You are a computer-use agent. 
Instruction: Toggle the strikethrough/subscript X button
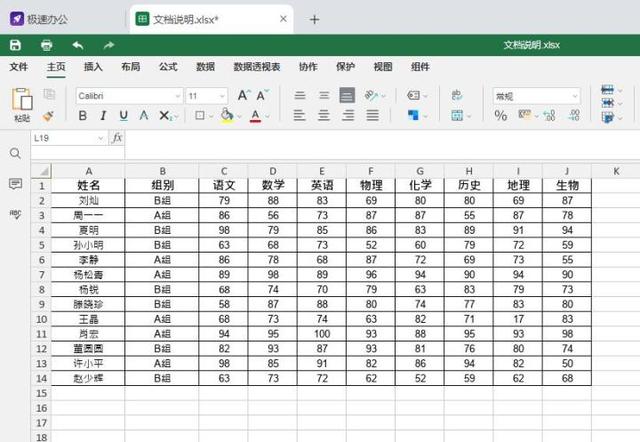(165, 116)
